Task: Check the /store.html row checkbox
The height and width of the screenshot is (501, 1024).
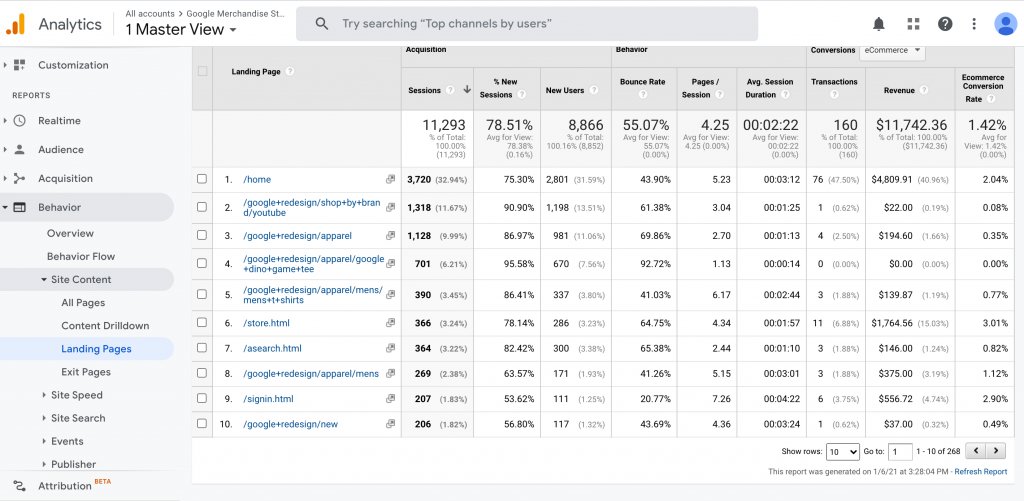Action: click(202, 323)
